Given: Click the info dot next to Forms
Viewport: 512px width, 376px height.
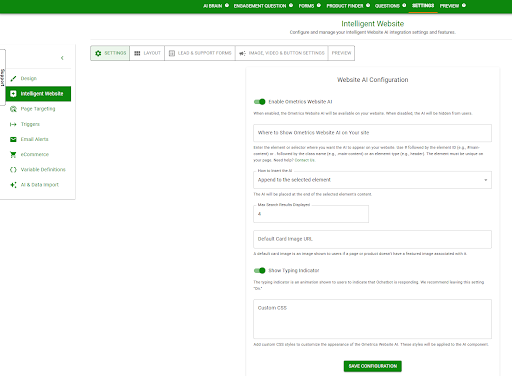Looking at the screenshot, I should pos(319,5).
